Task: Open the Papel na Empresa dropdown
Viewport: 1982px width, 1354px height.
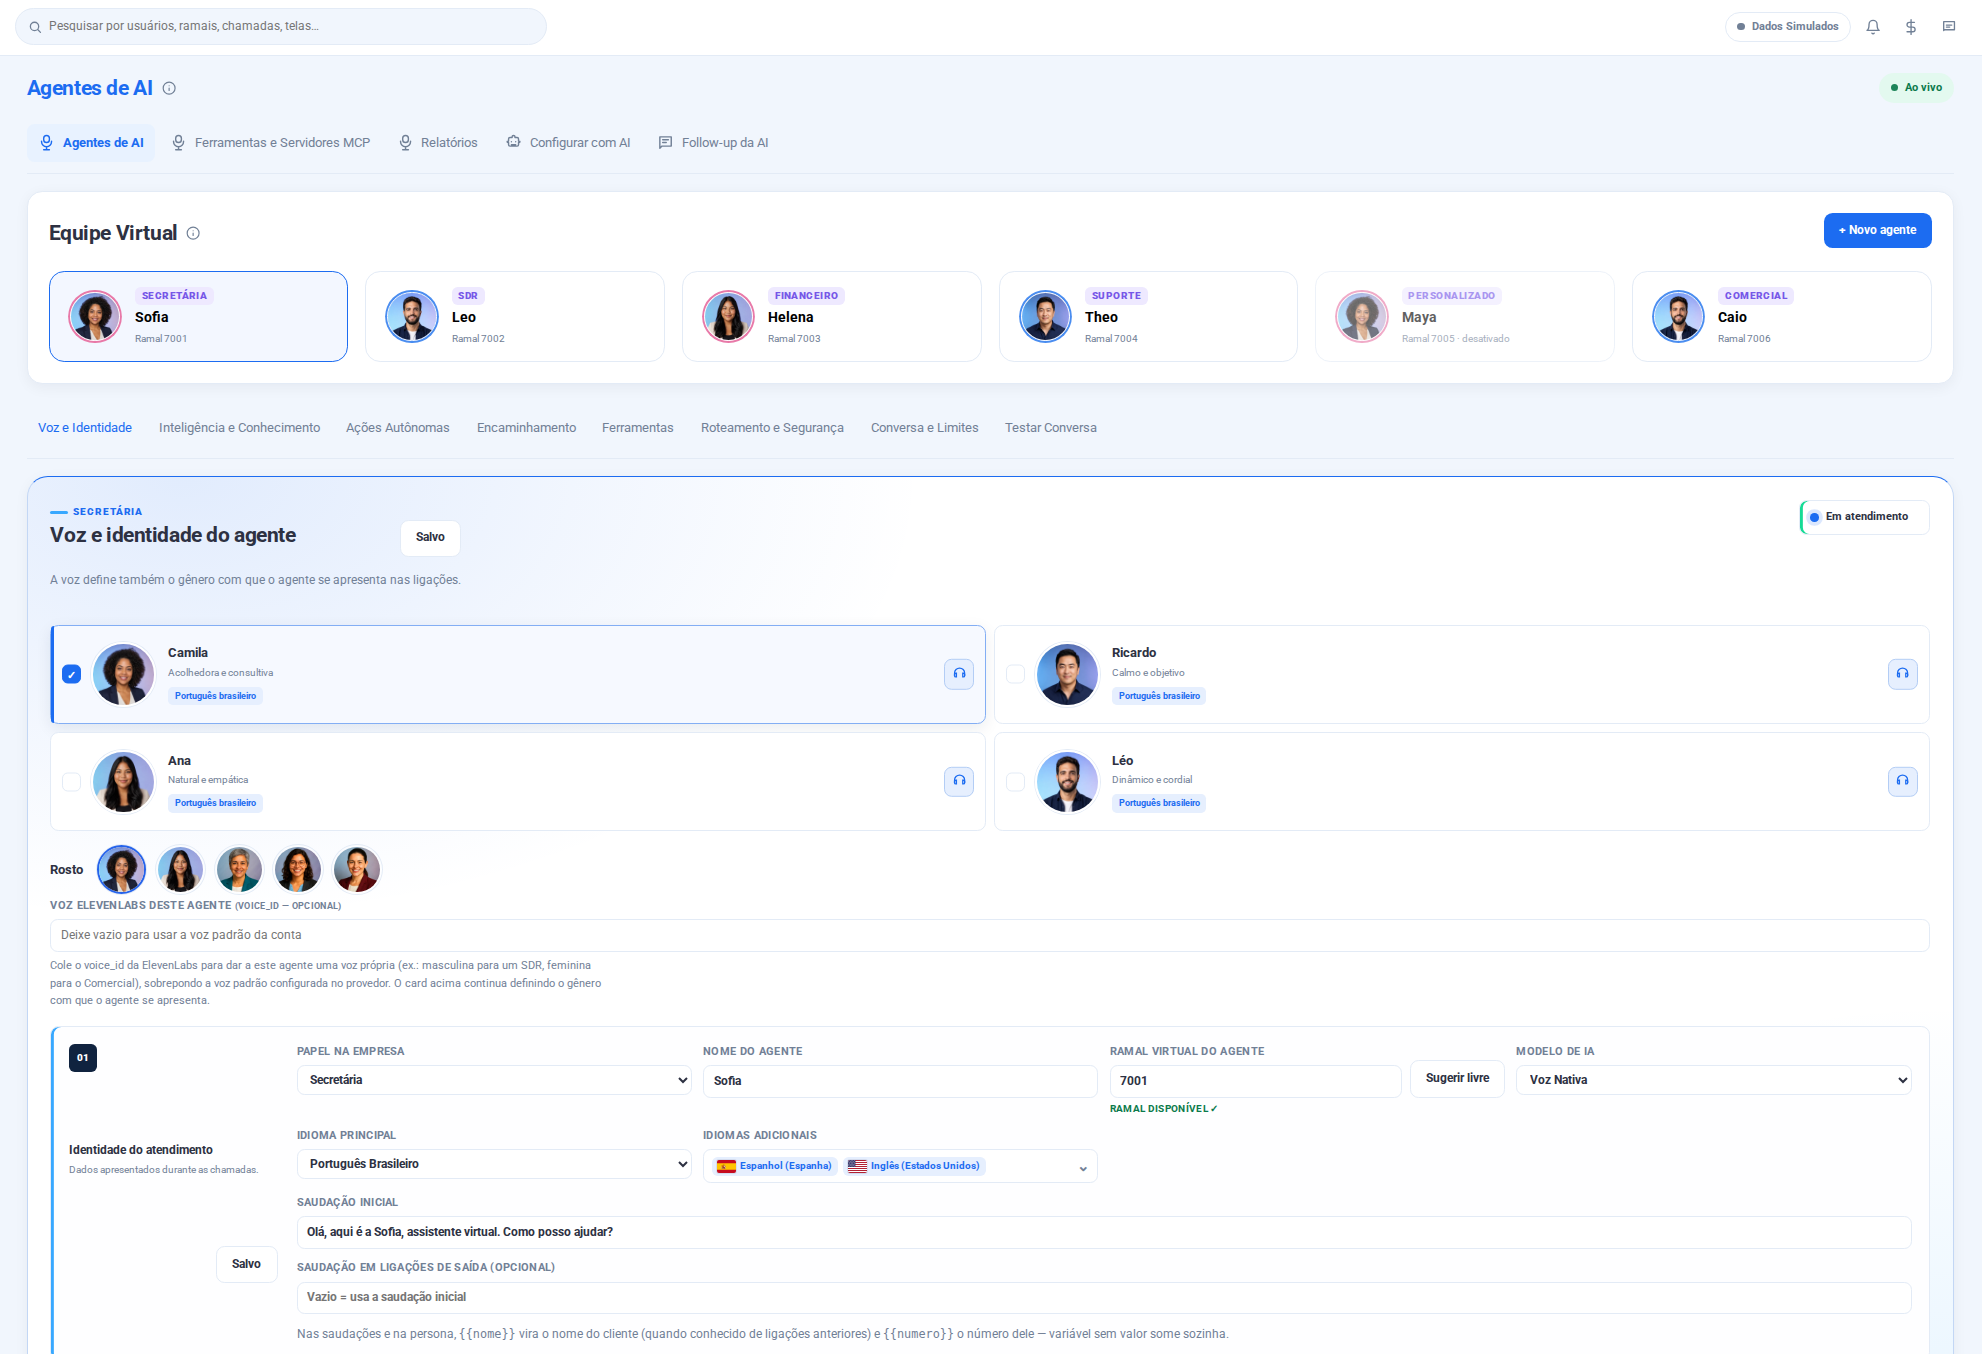Action: click(494, 1080)
